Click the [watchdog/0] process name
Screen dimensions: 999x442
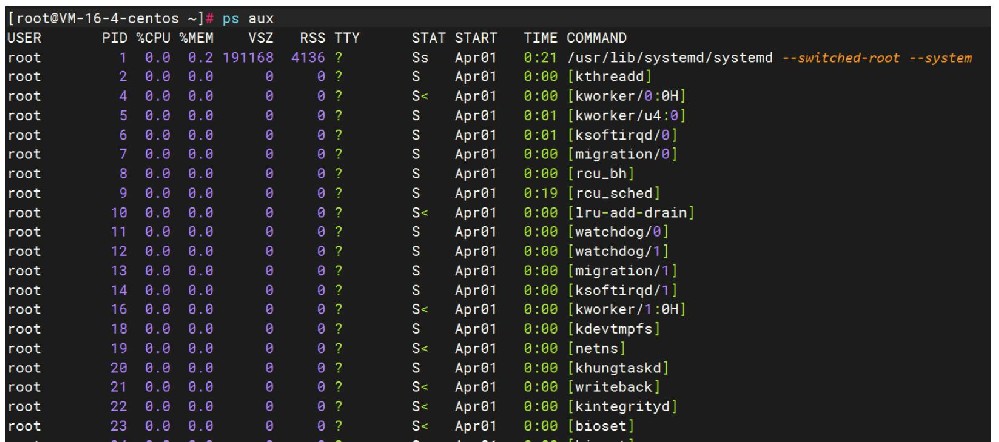pos(618,232)
